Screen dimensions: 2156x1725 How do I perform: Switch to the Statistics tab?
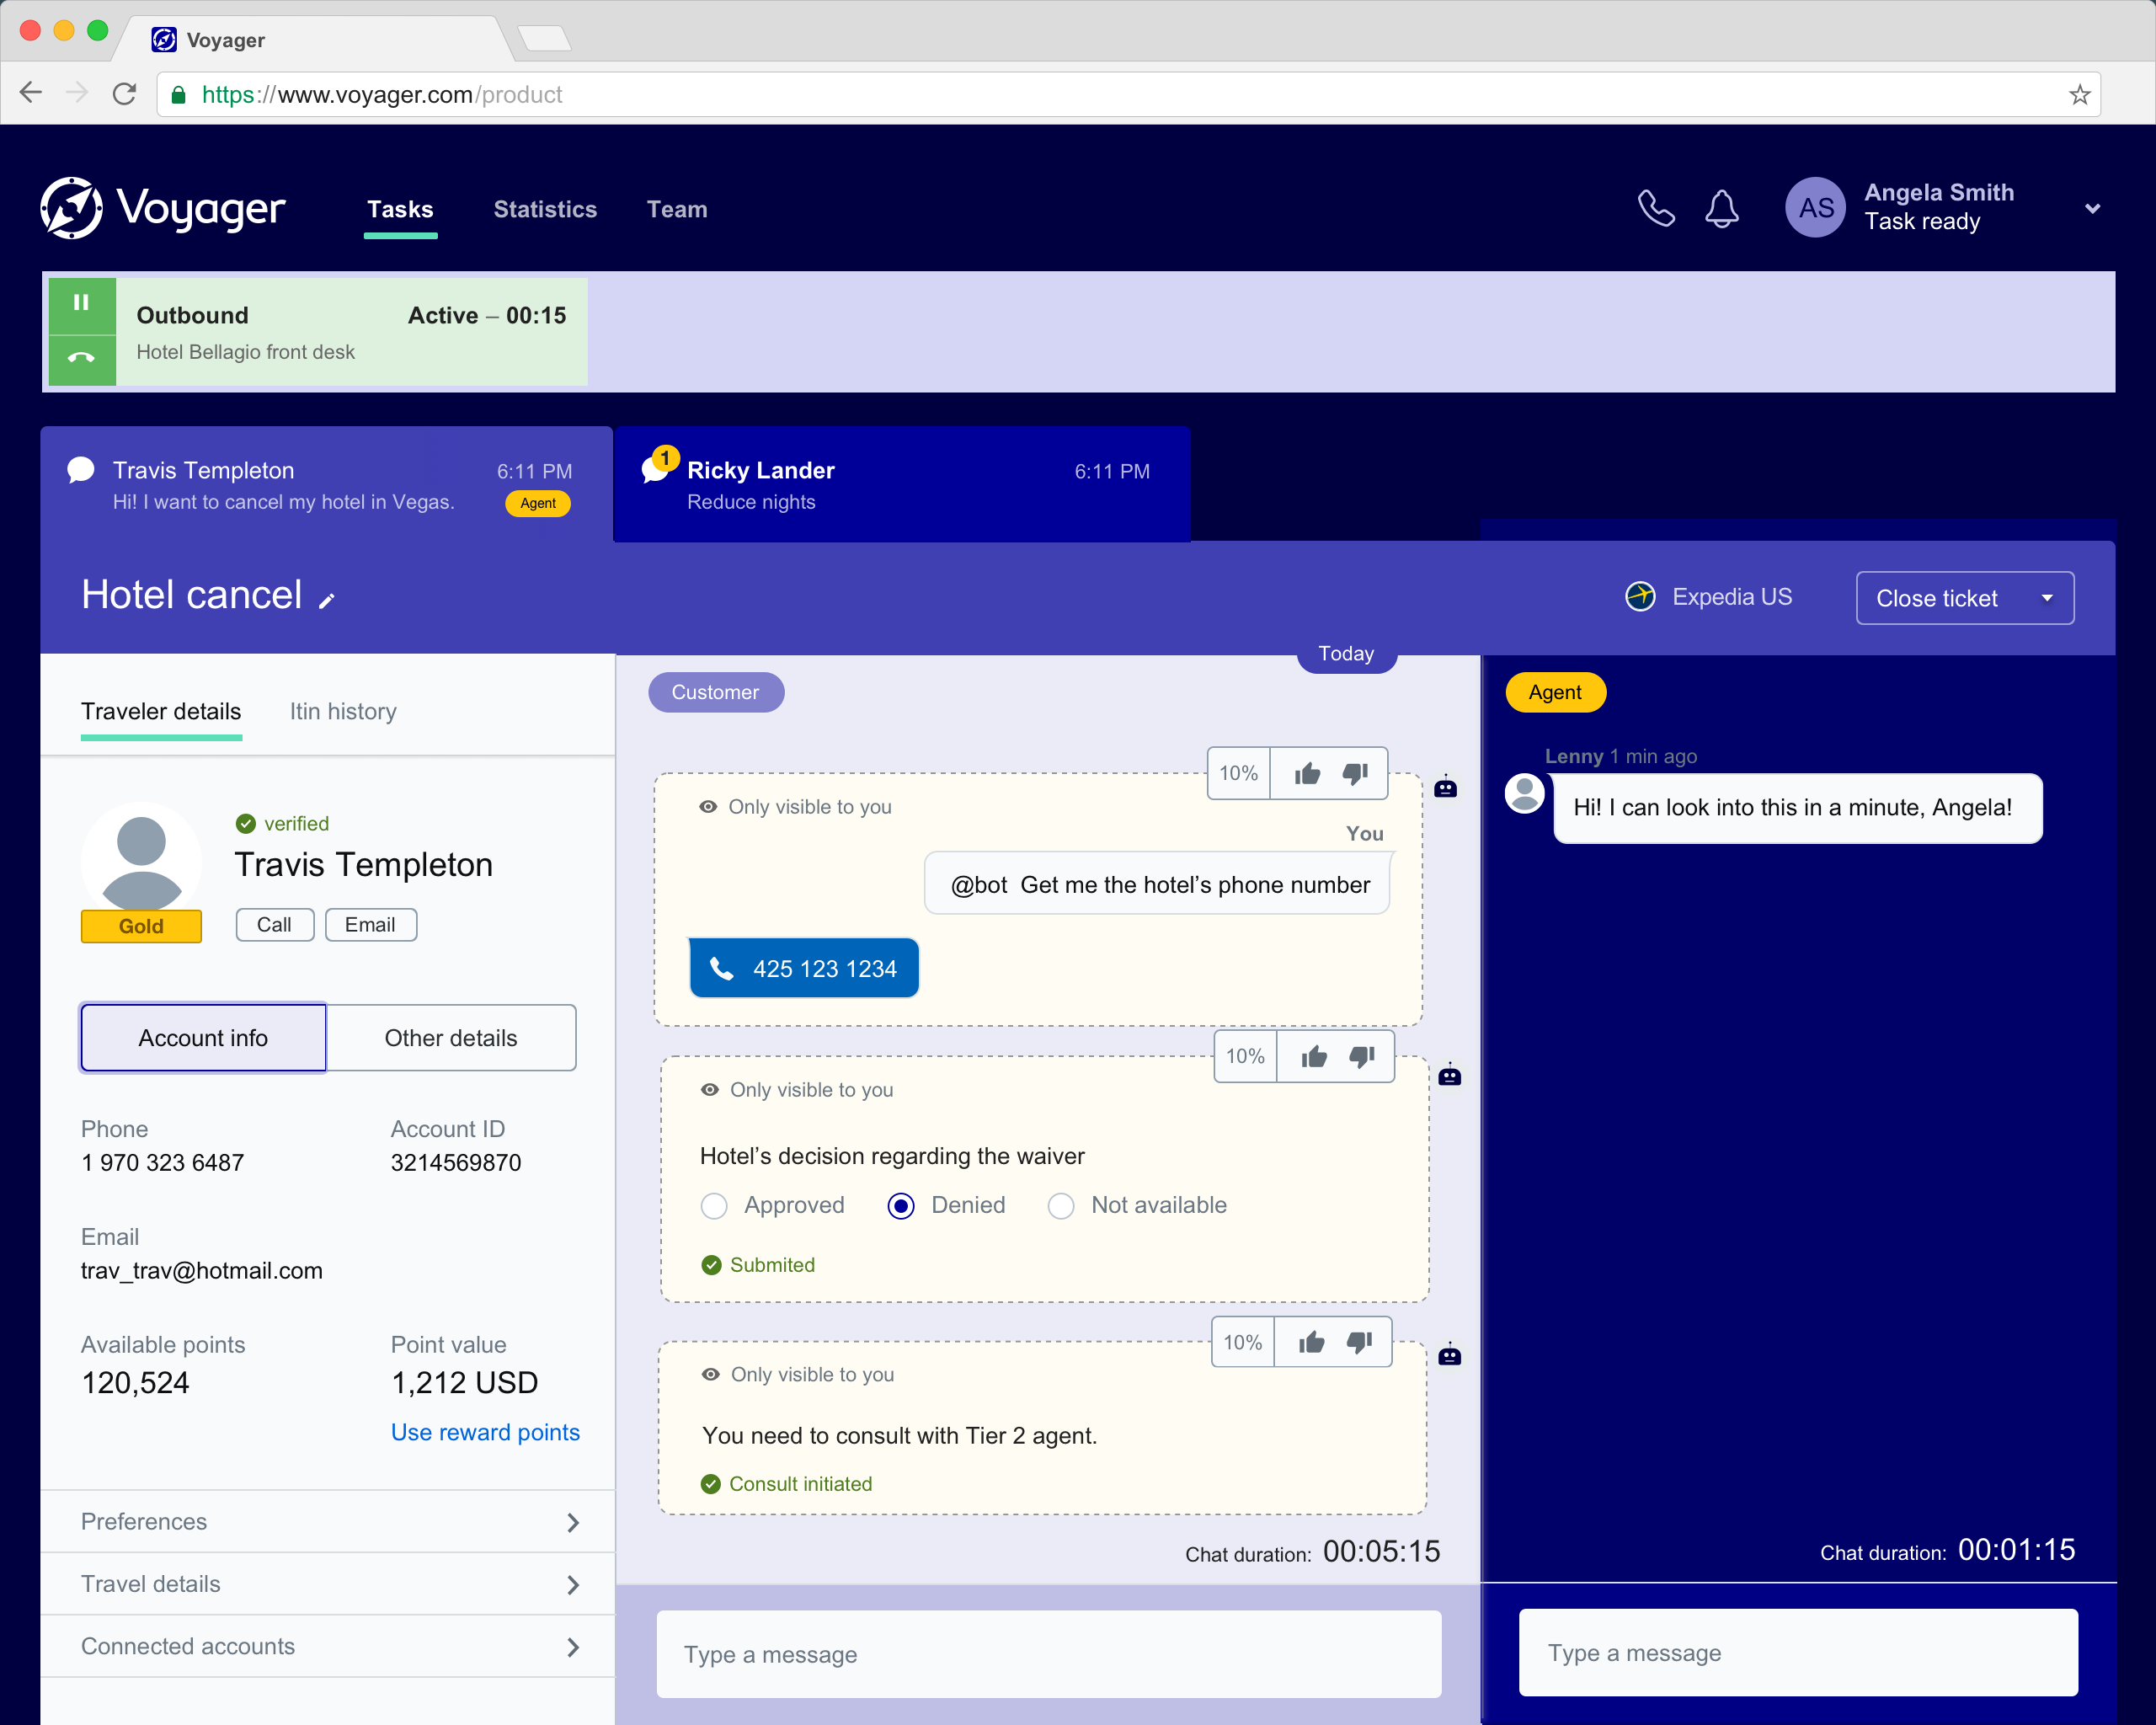tap(545, 209)
